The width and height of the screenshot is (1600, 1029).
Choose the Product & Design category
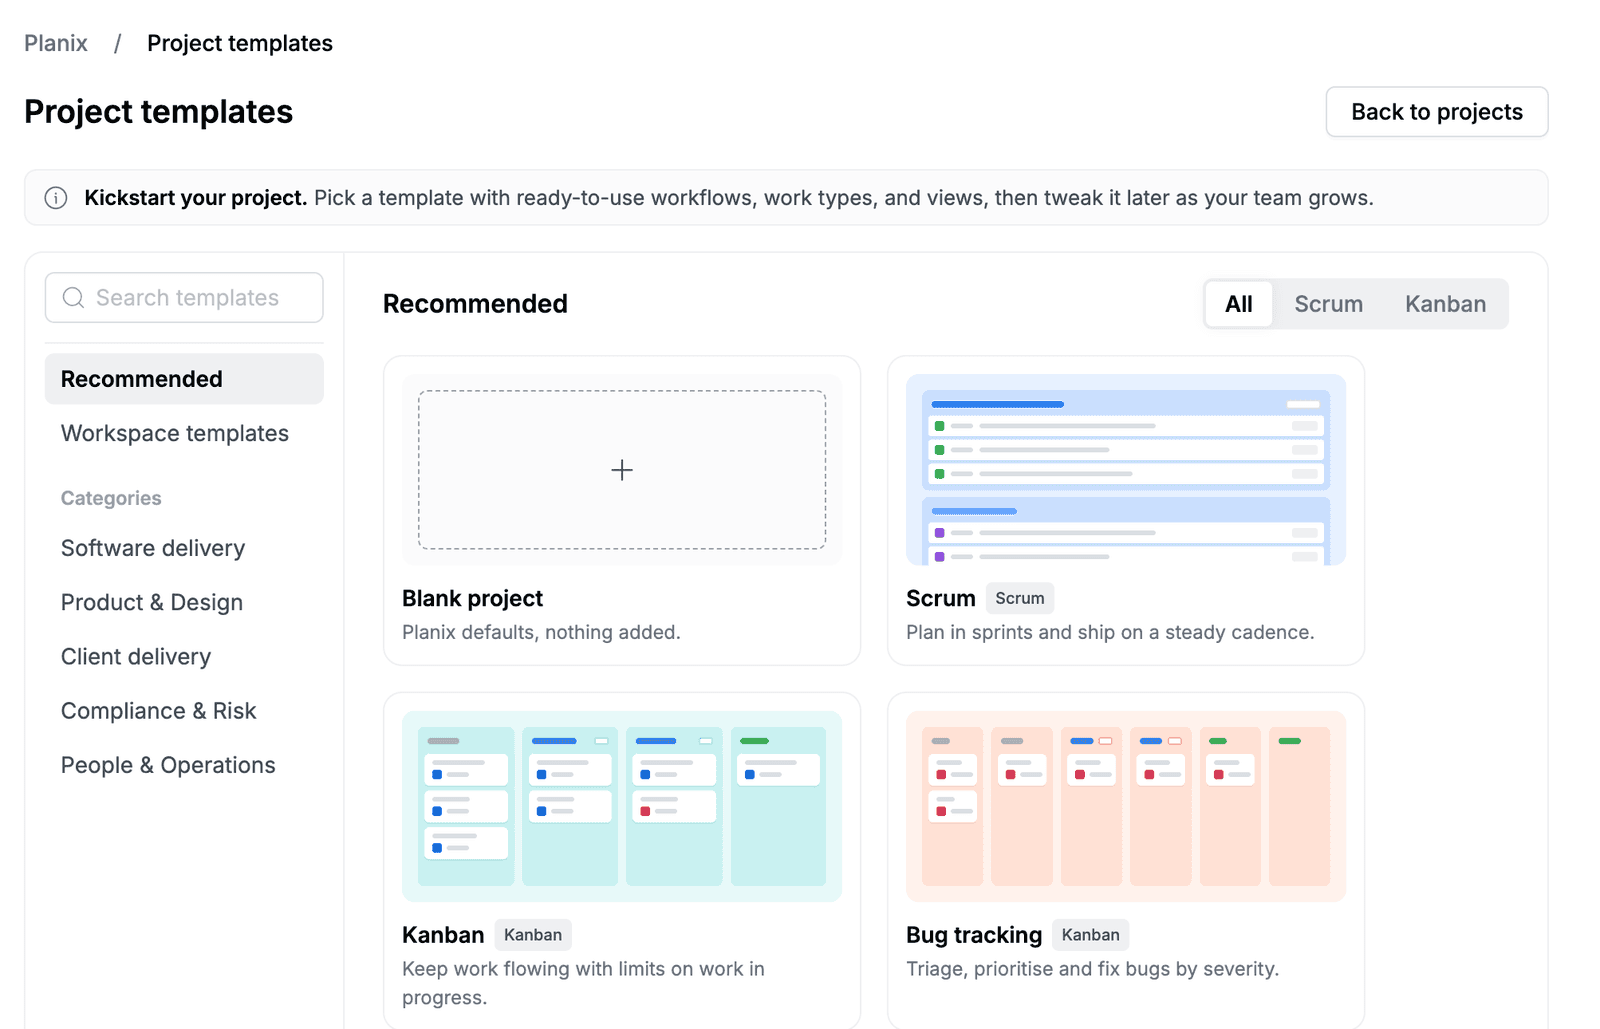pyautogui.click(x=184, y=602)
